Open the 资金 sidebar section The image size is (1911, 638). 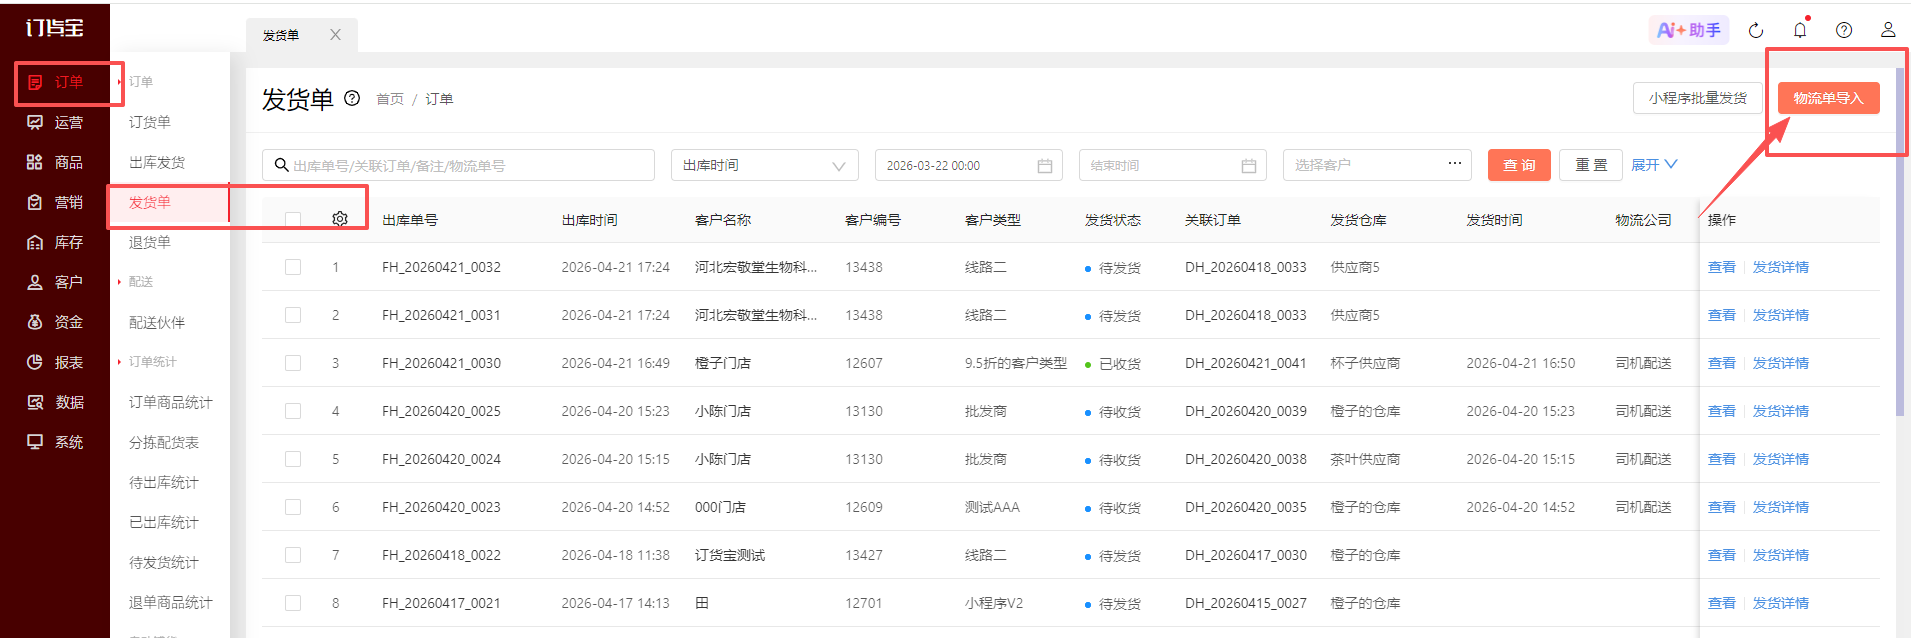55,322
